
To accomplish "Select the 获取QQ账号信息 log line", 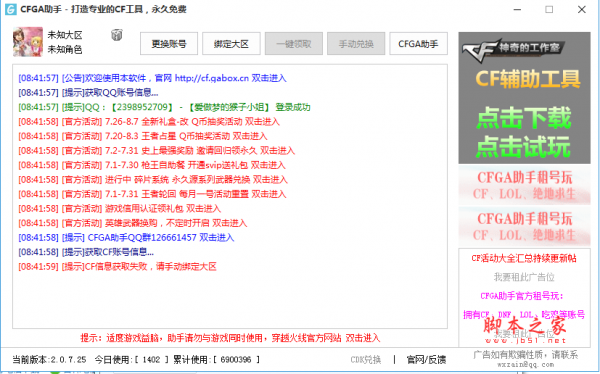I will click(x=88, y=93).
